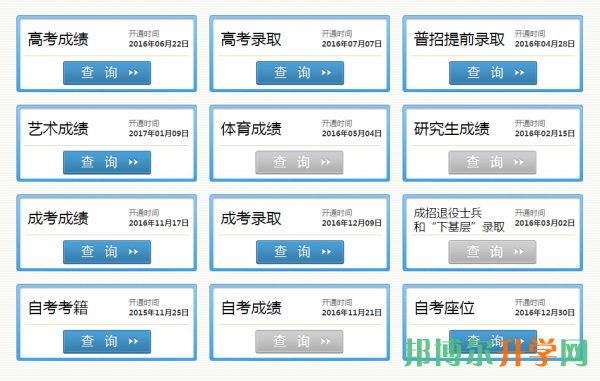Click the date 2016年03月02日
The width and height of the screenshot is (600, 381).
pyautogui.click(x=545, y=223)
